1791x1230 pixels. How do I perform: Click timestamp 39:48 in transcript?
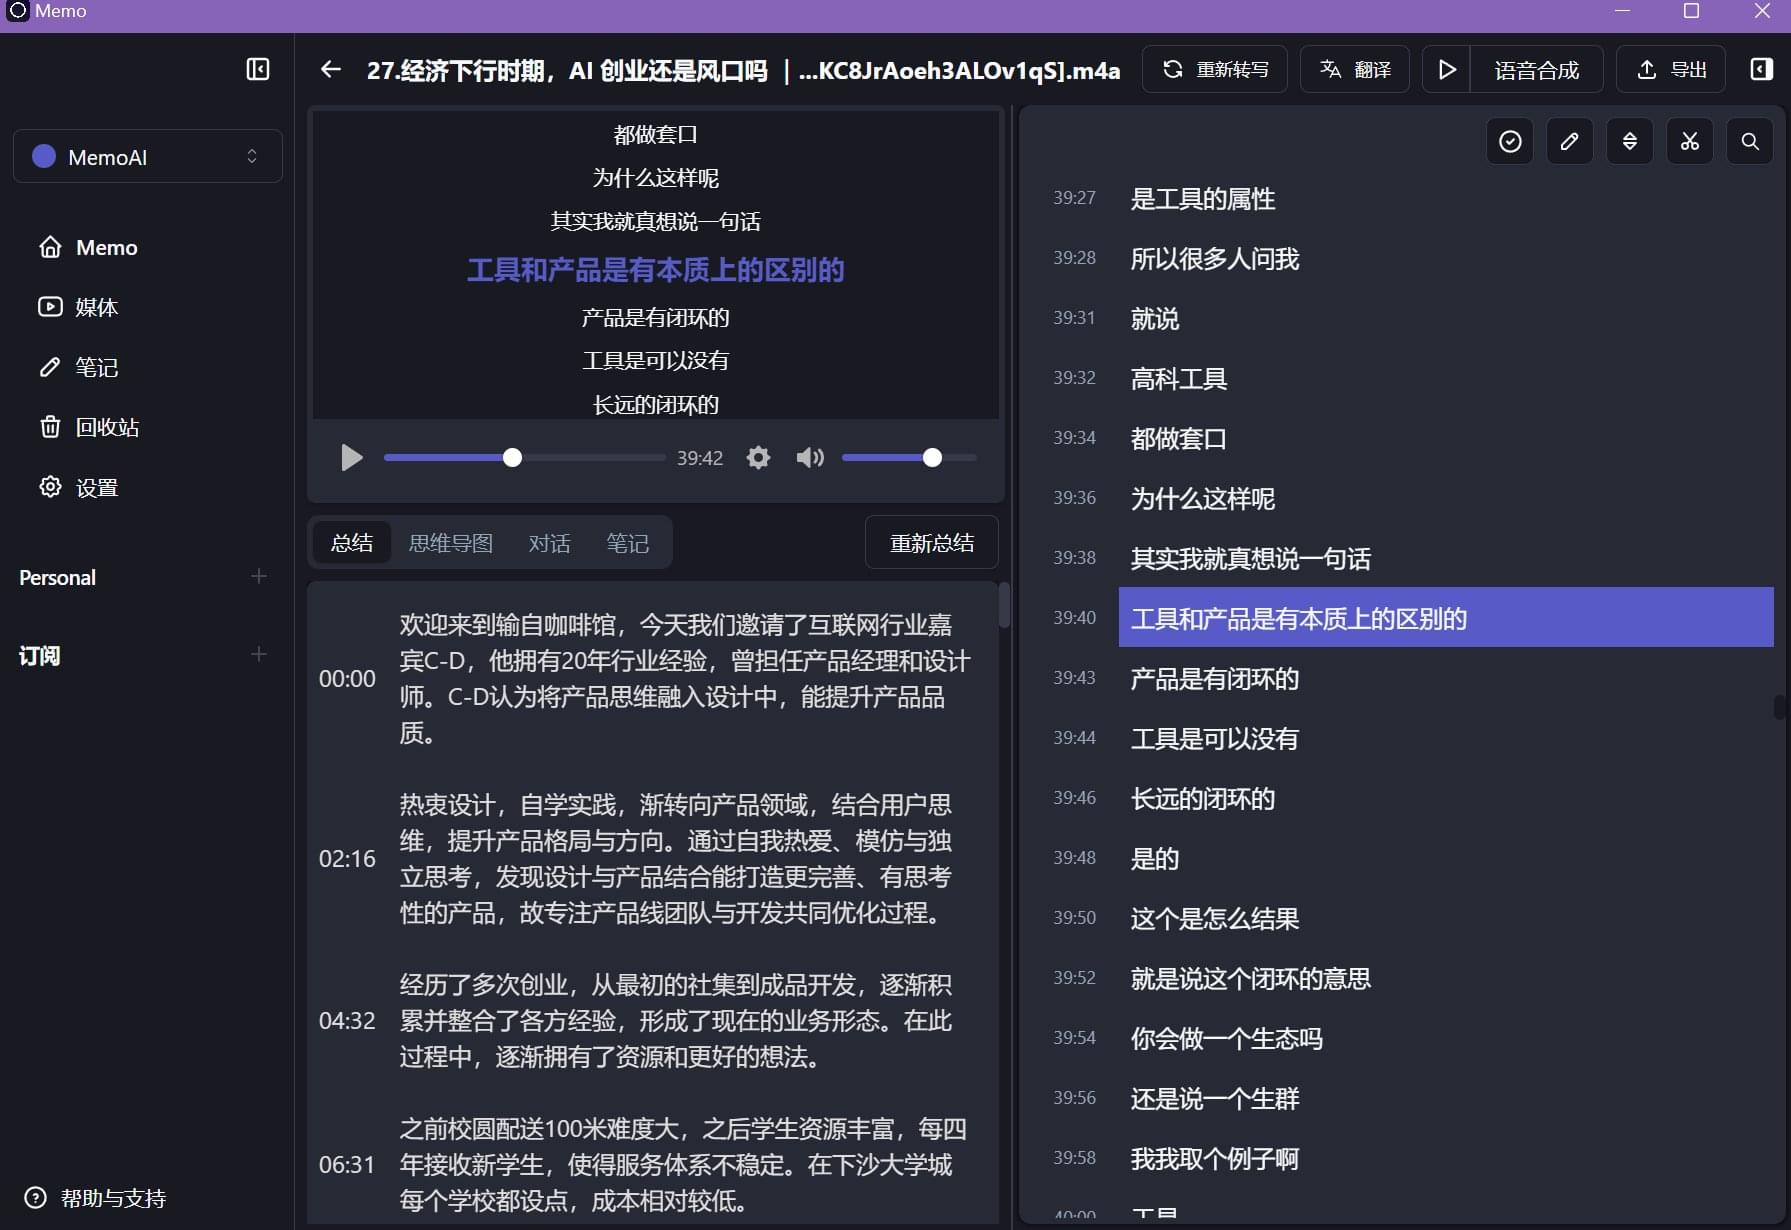[1074, 858]
